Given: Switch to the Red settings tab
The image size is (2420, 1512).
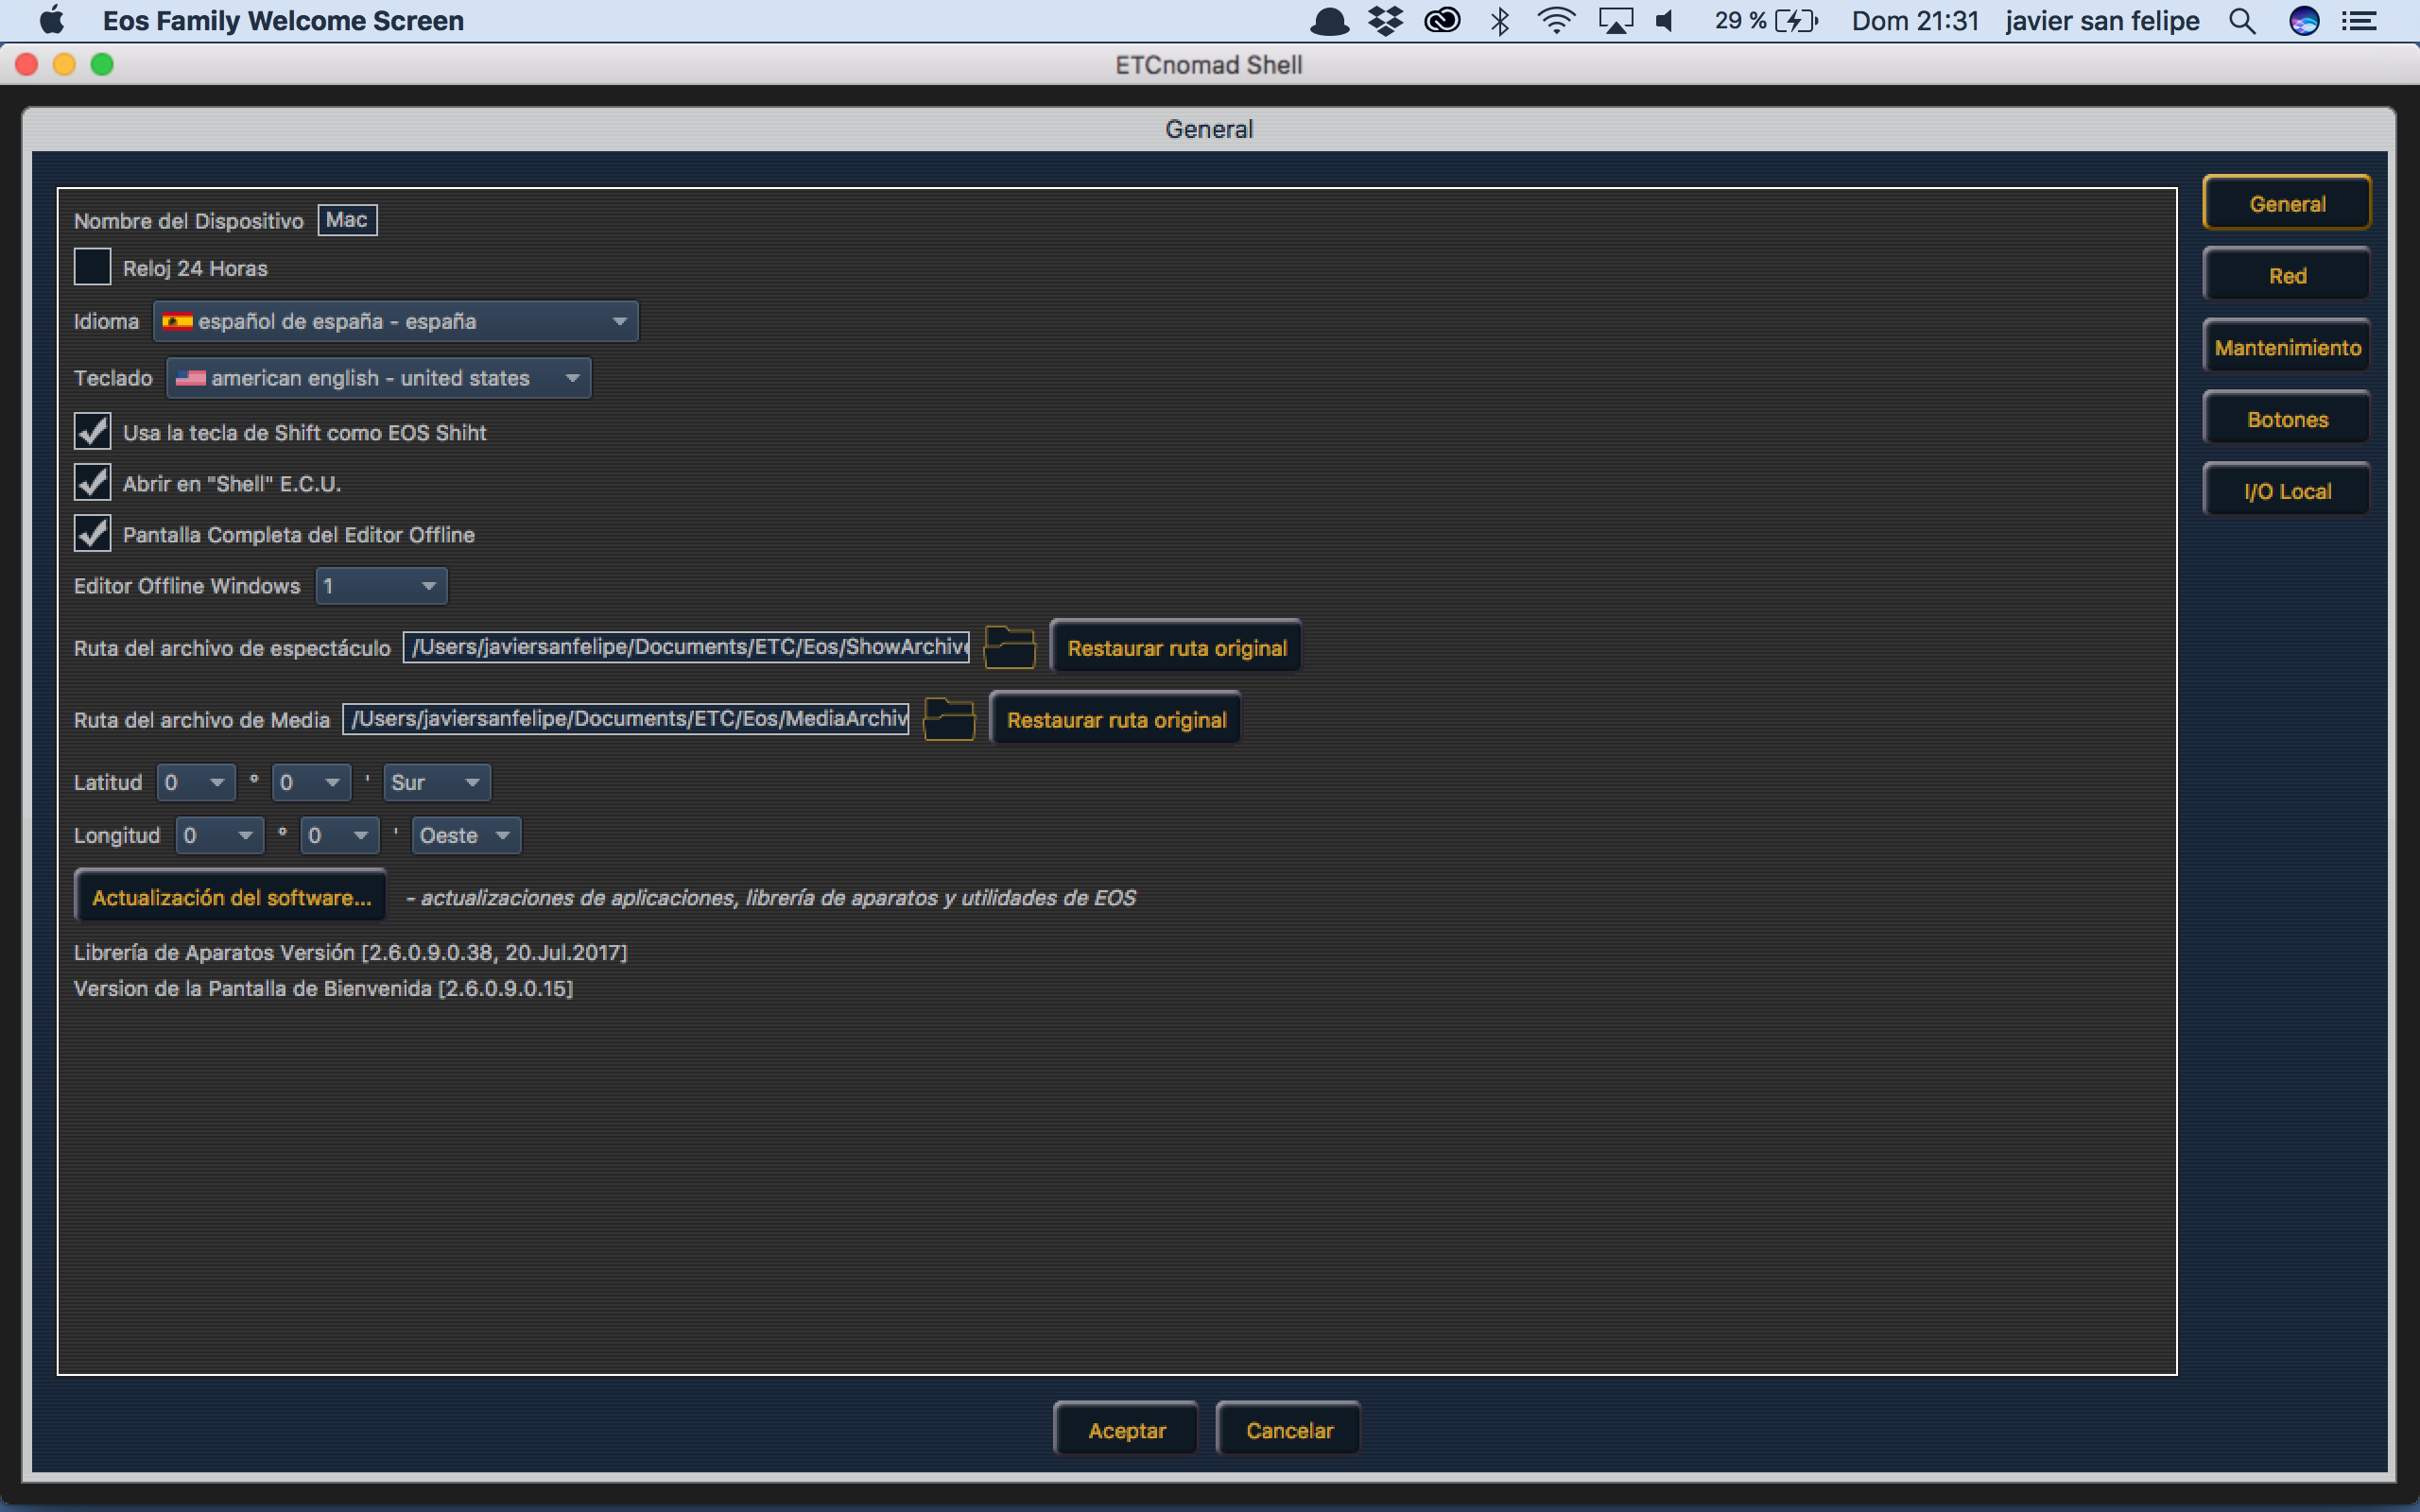Looking at the screenshot, I should point(2287,275).
